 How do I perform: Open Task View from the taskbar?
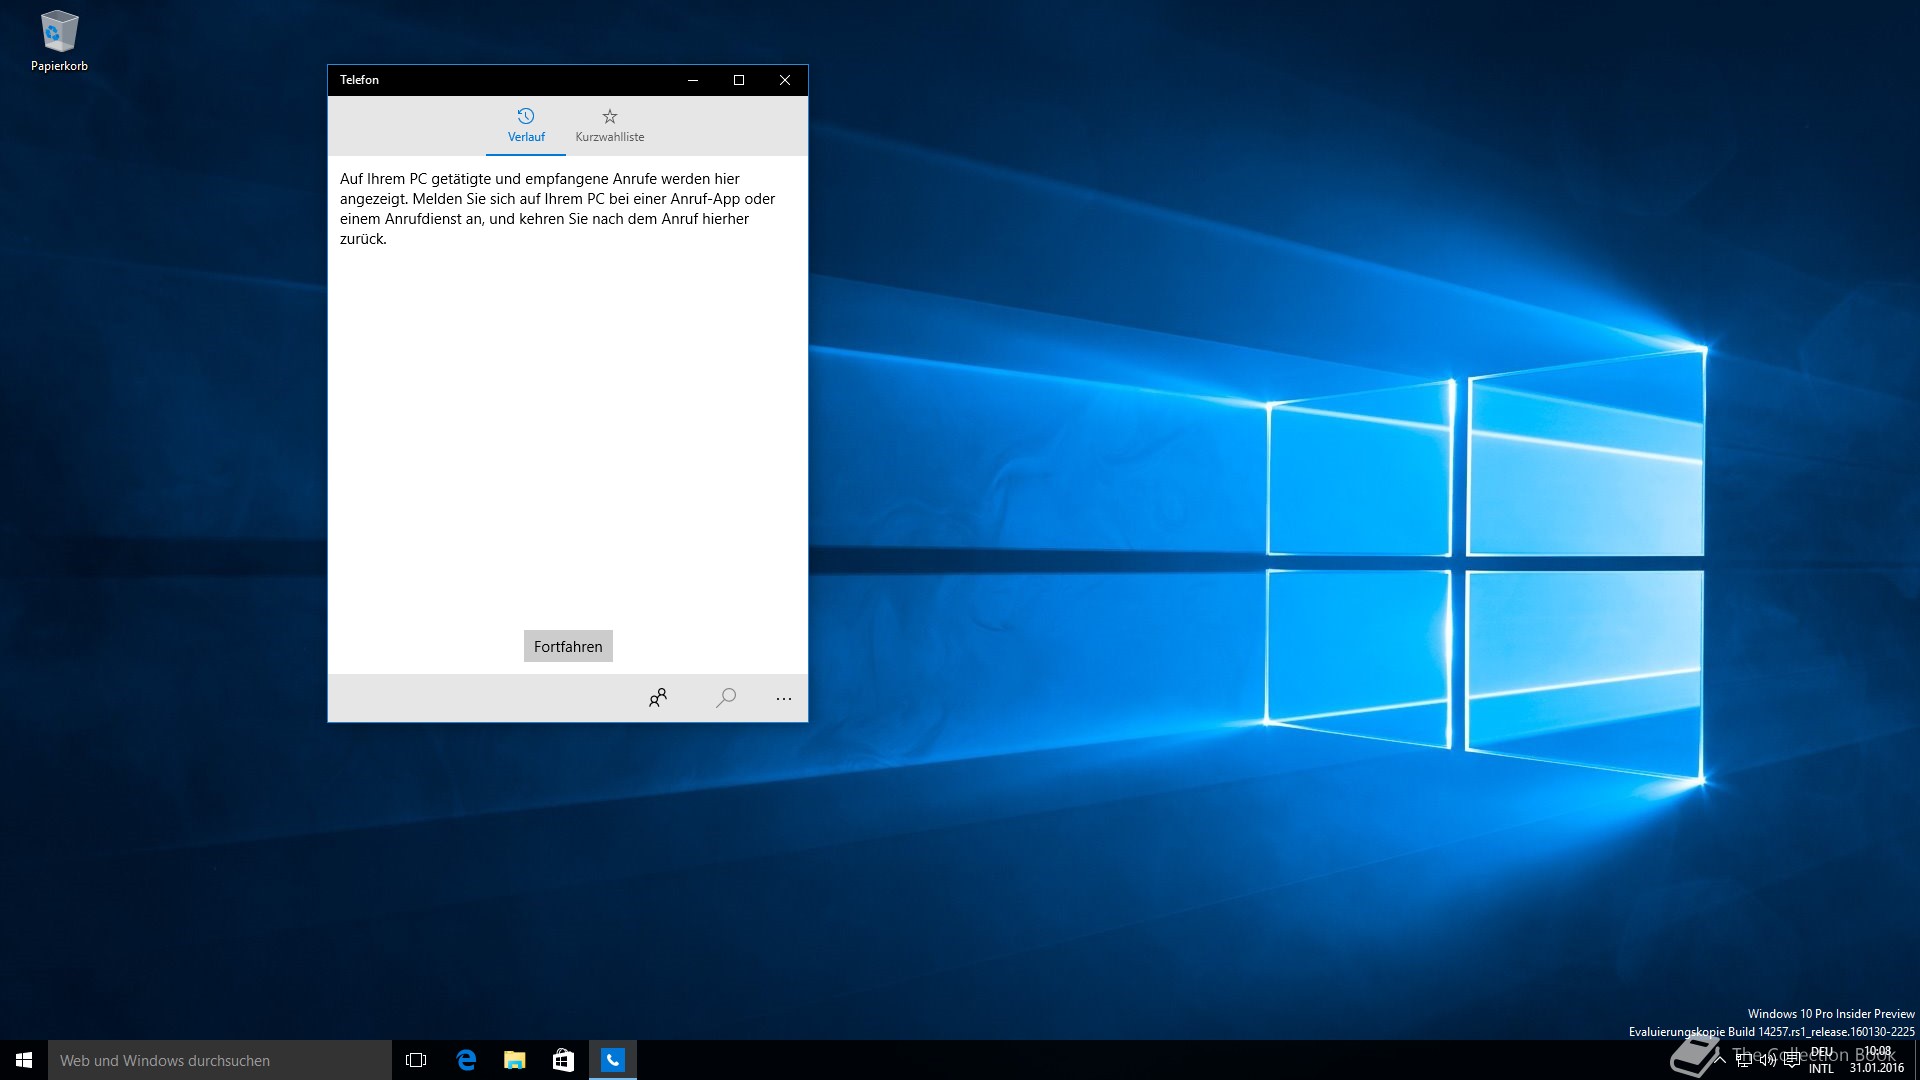(x=416, y=1060)
